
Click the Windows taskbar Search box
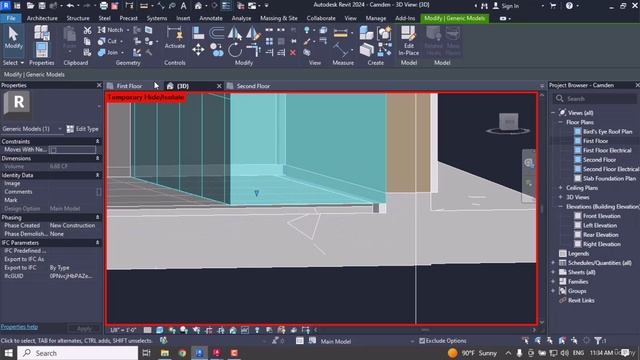(78, 353)
